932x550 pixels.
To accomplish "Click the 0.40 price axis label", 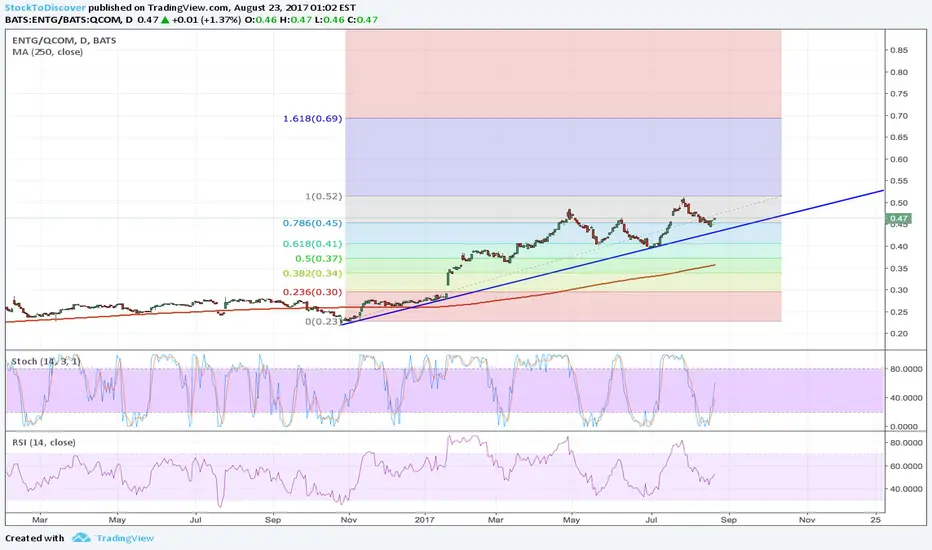I will click(899, 246).
